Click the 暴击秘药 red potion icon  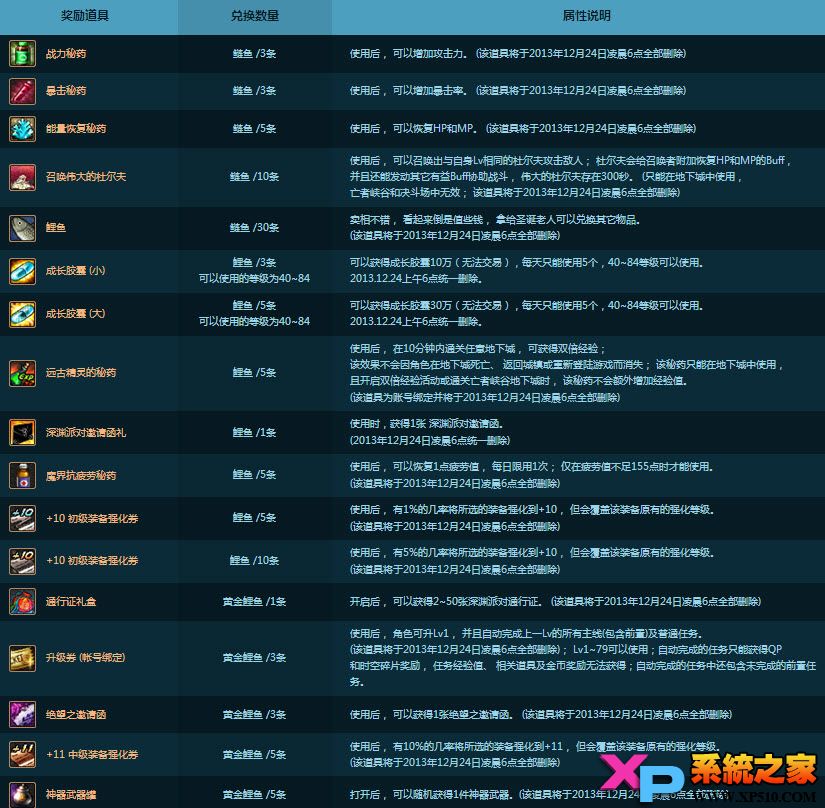tap(22, 90)
